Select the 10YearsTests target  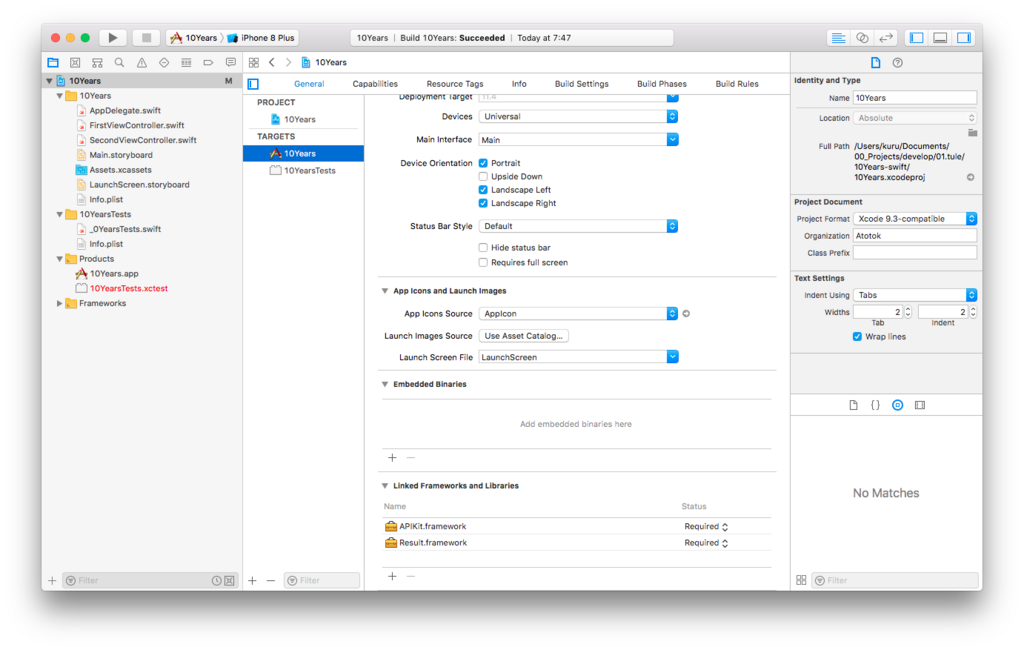point(304,171)
